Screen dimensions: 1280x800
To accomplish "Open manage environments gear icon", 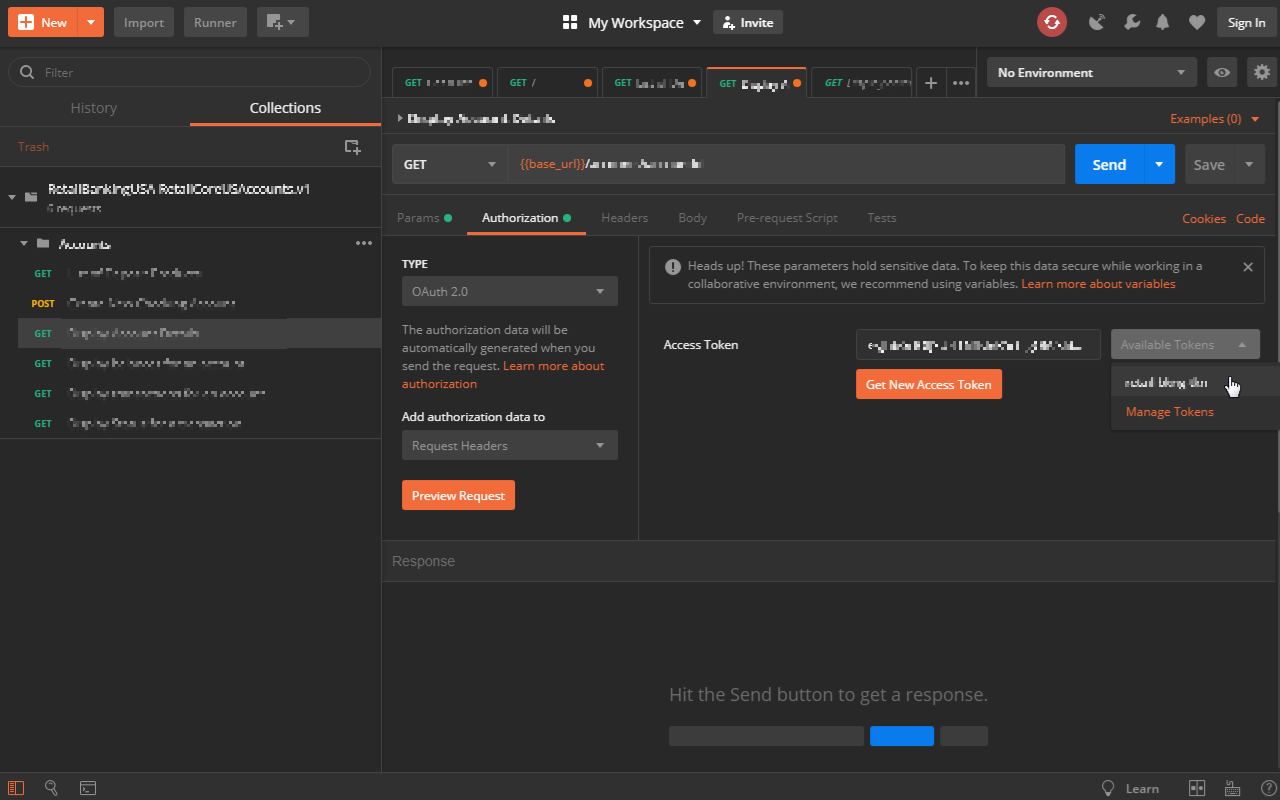I will tap(1262, 72).
